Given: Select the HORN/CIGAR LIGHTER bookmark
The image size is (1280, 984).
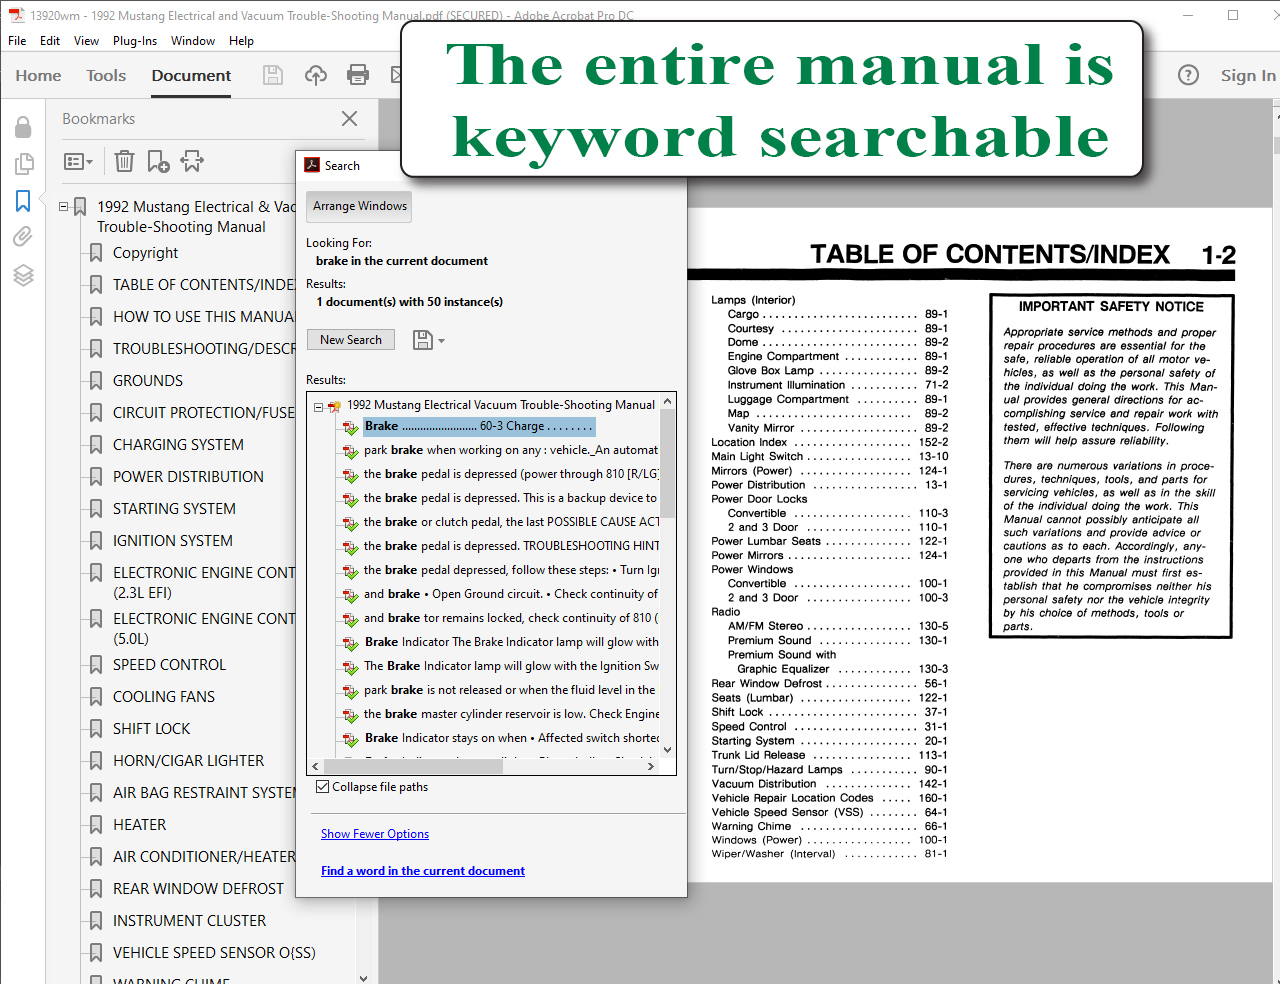Looking at the screenshot, I should (x=188, y=761).
